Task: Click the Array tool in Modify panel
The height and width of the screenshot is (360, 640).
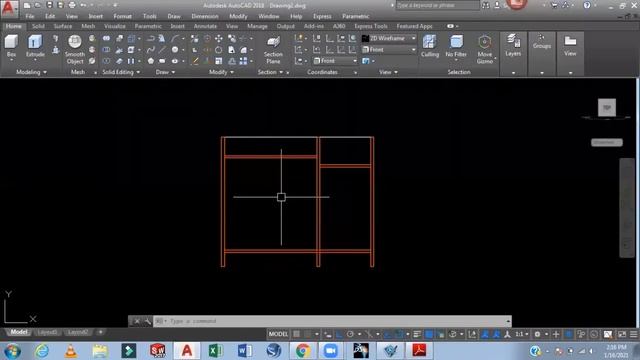Action: 243,61
